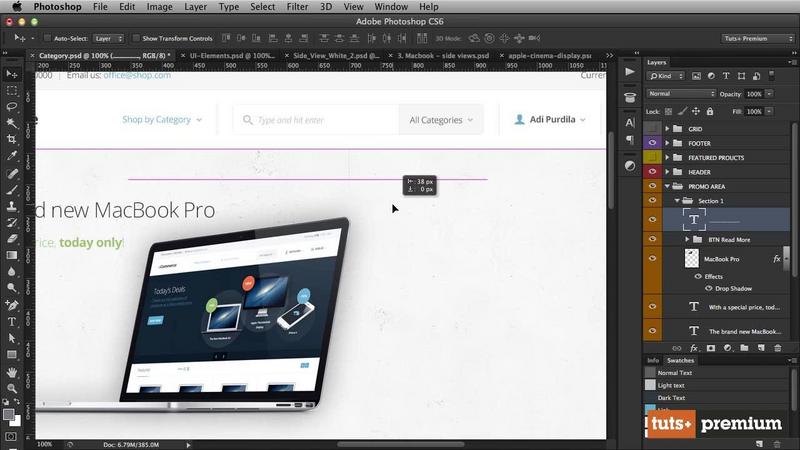Screen dimensions: 800x450
Task: Filter layers by type (T) icon
Action: (x=726, y=76)
